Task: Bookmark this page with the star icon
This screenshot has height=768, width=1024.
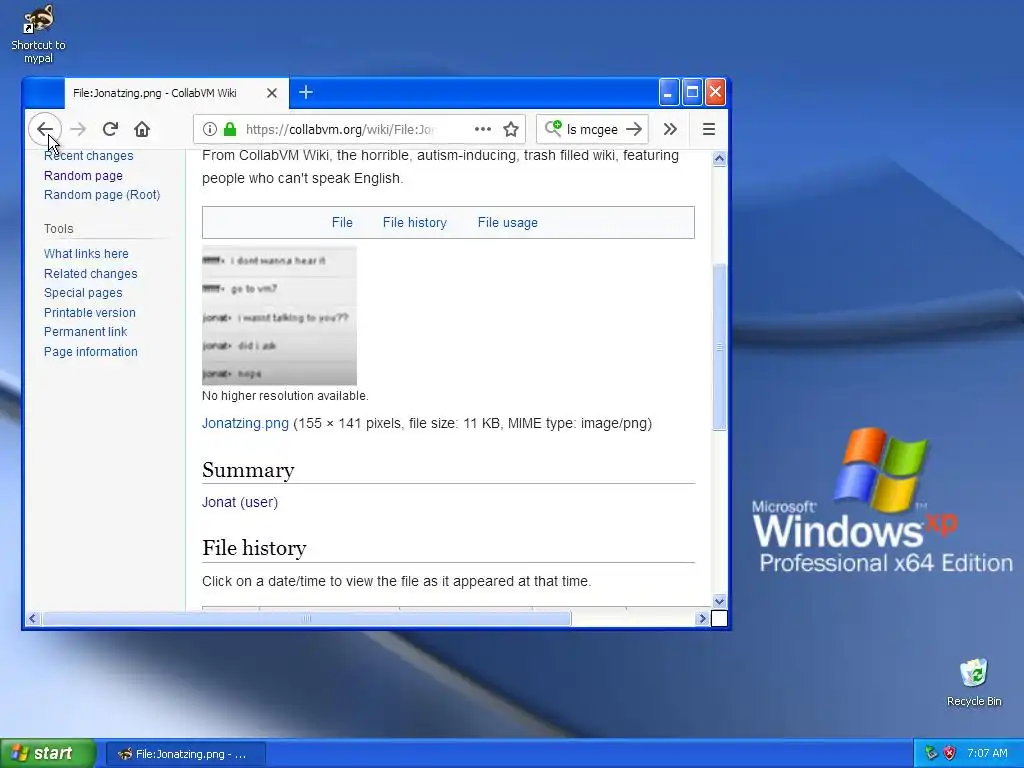Action: (511, 129)
